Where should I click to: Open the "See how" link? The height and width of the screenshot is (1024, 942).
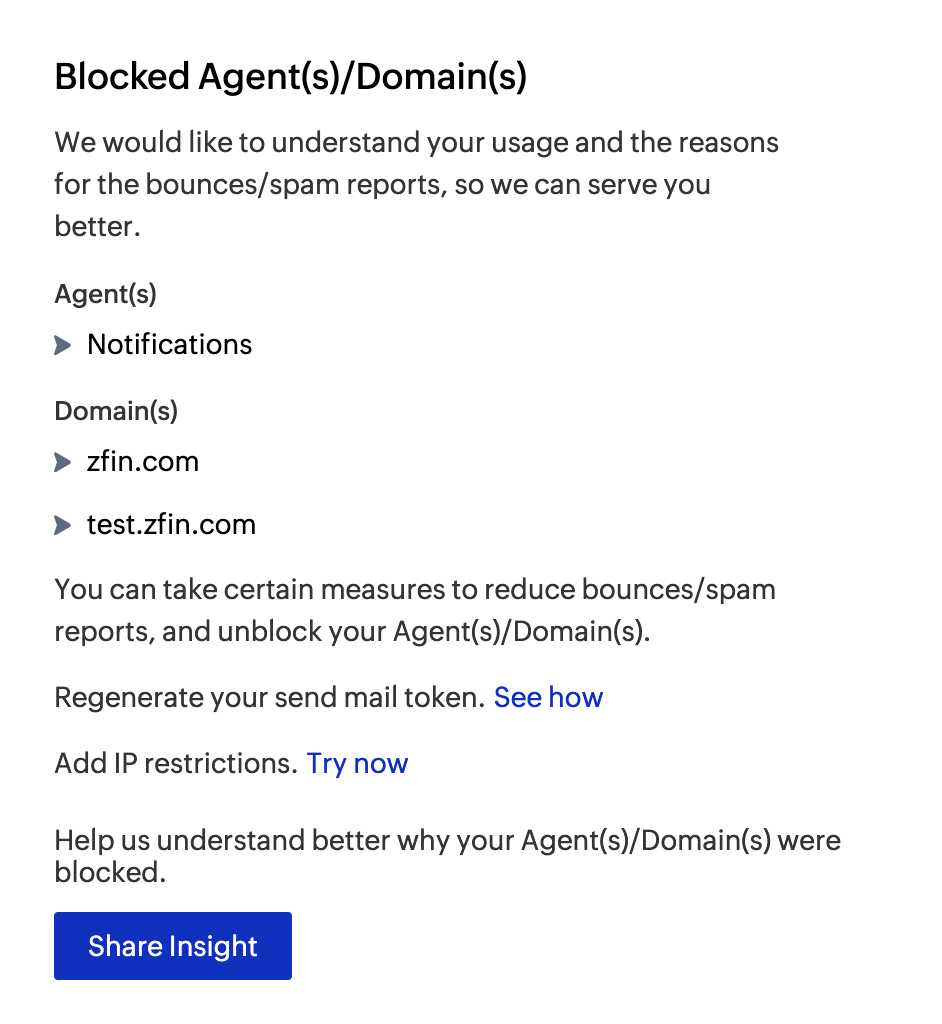[x=548, y=697]
